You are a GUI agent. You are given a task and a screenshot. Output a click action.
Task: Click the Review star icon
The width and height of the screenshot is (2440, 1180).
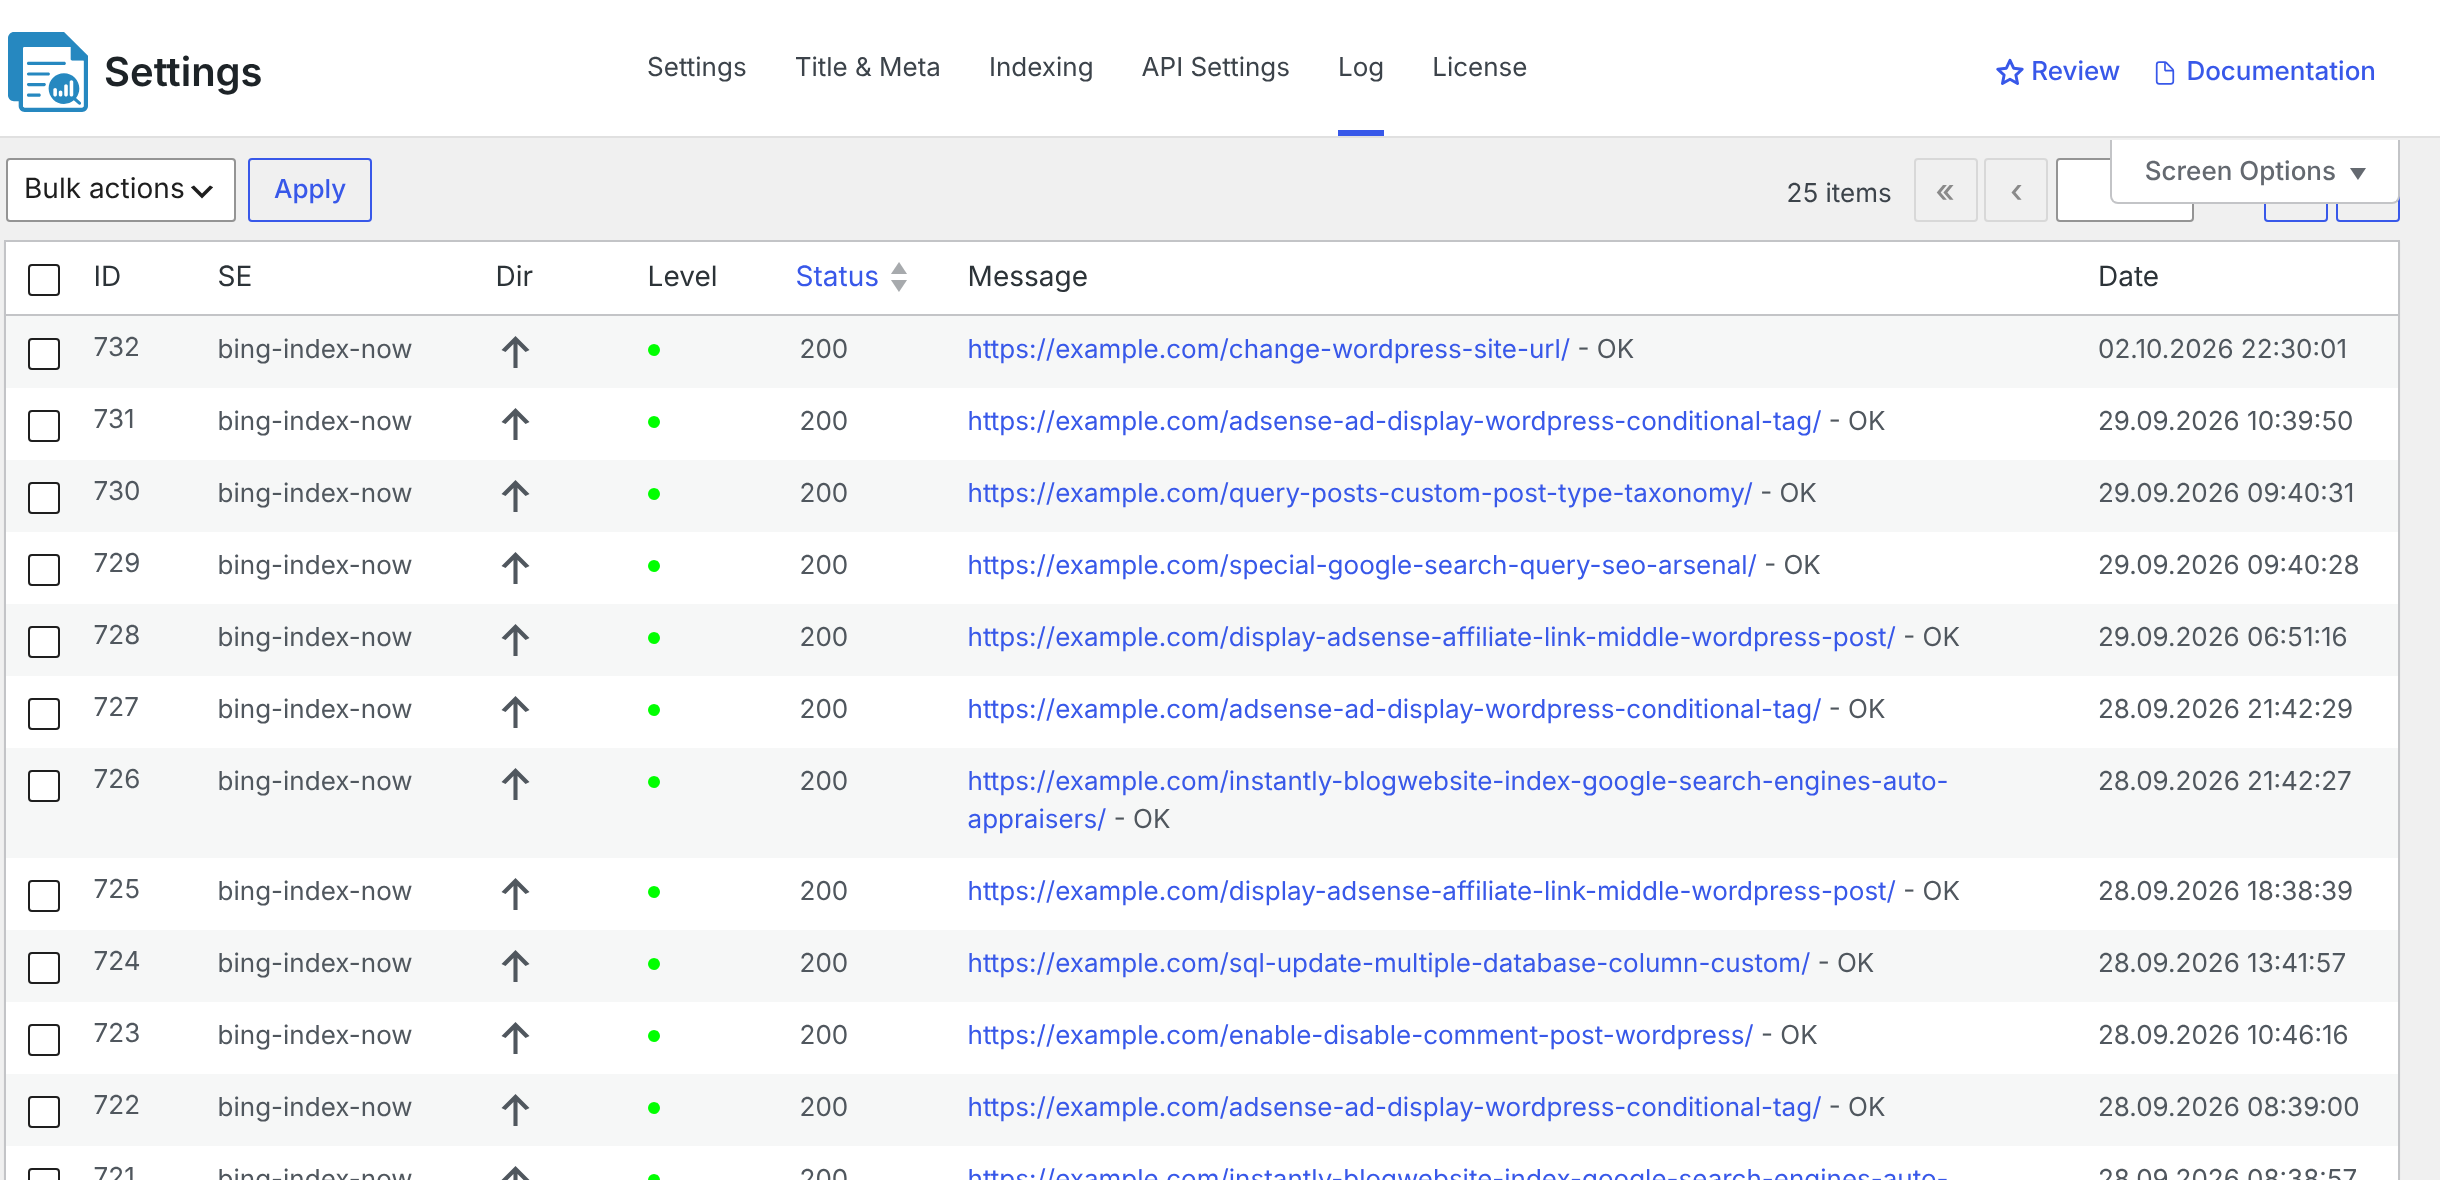tap(2009, 72)
